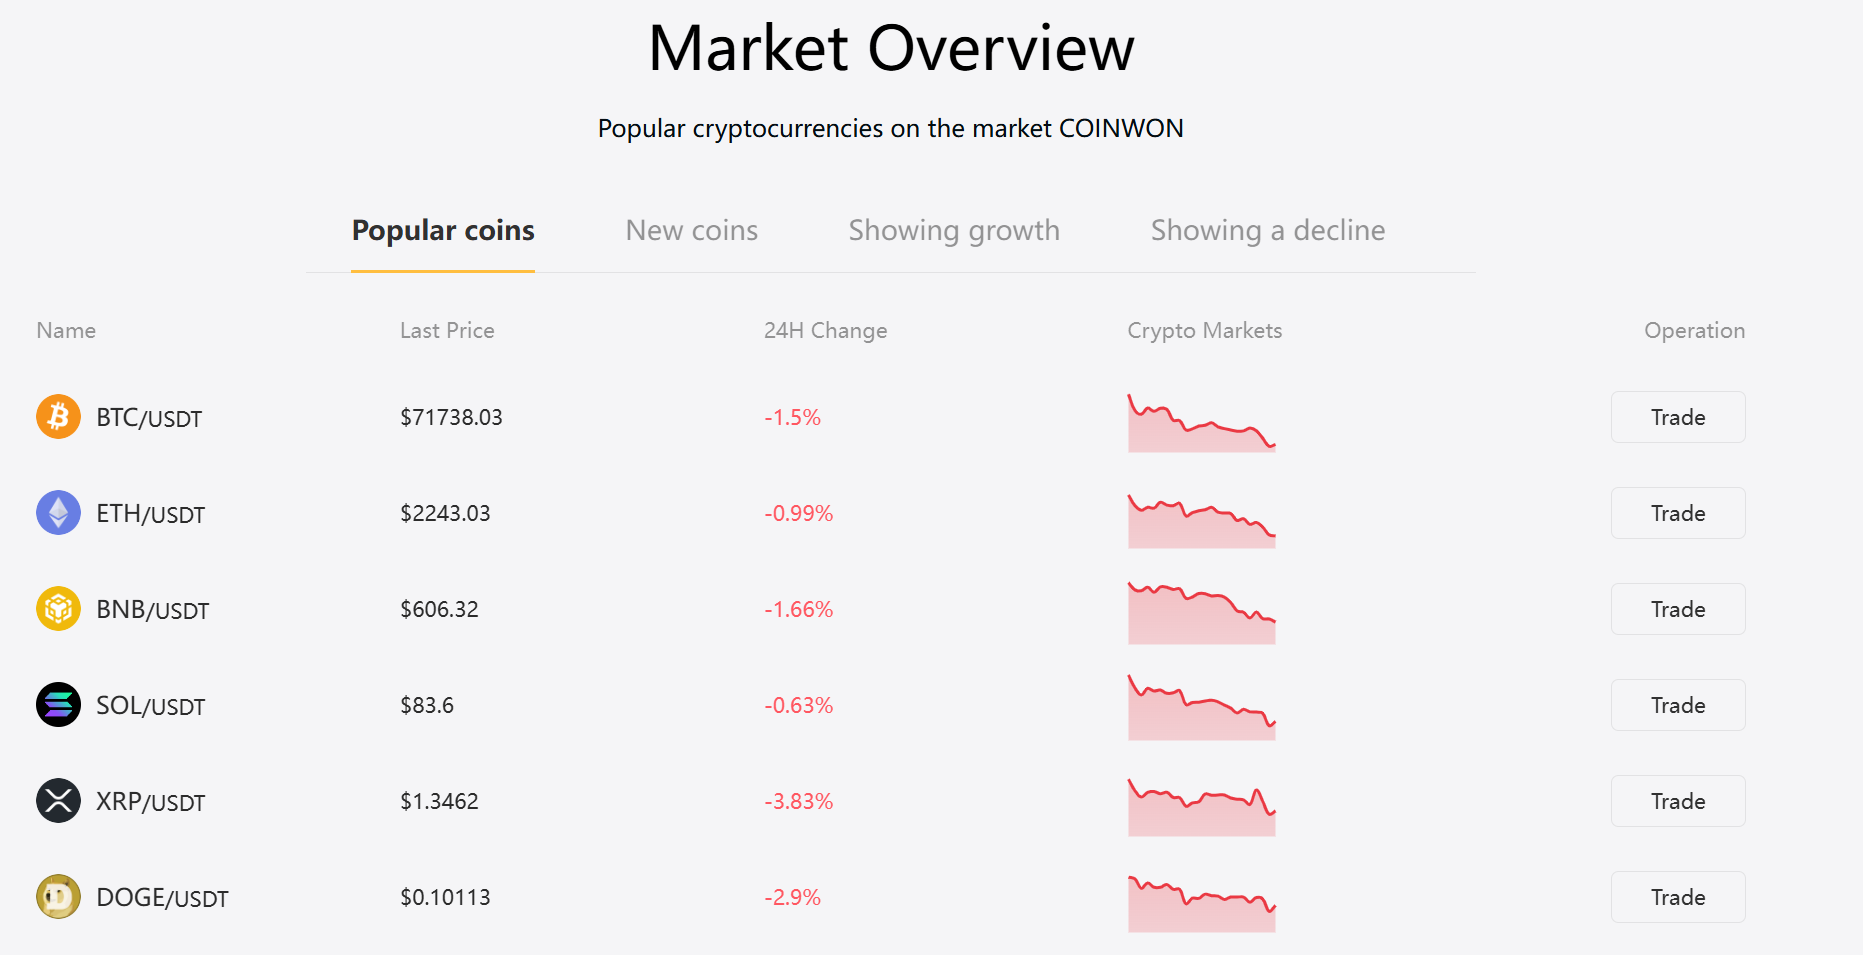
Task: Hit the Trade button for BNB/USDT
Action: coord(1677,609)
